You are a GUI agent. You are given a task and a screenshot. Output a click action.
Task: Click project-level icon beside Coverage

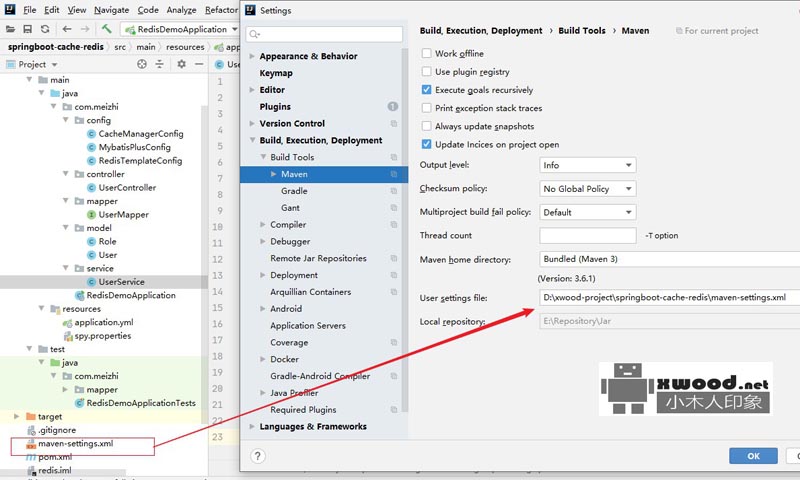[x=393, y=342]
